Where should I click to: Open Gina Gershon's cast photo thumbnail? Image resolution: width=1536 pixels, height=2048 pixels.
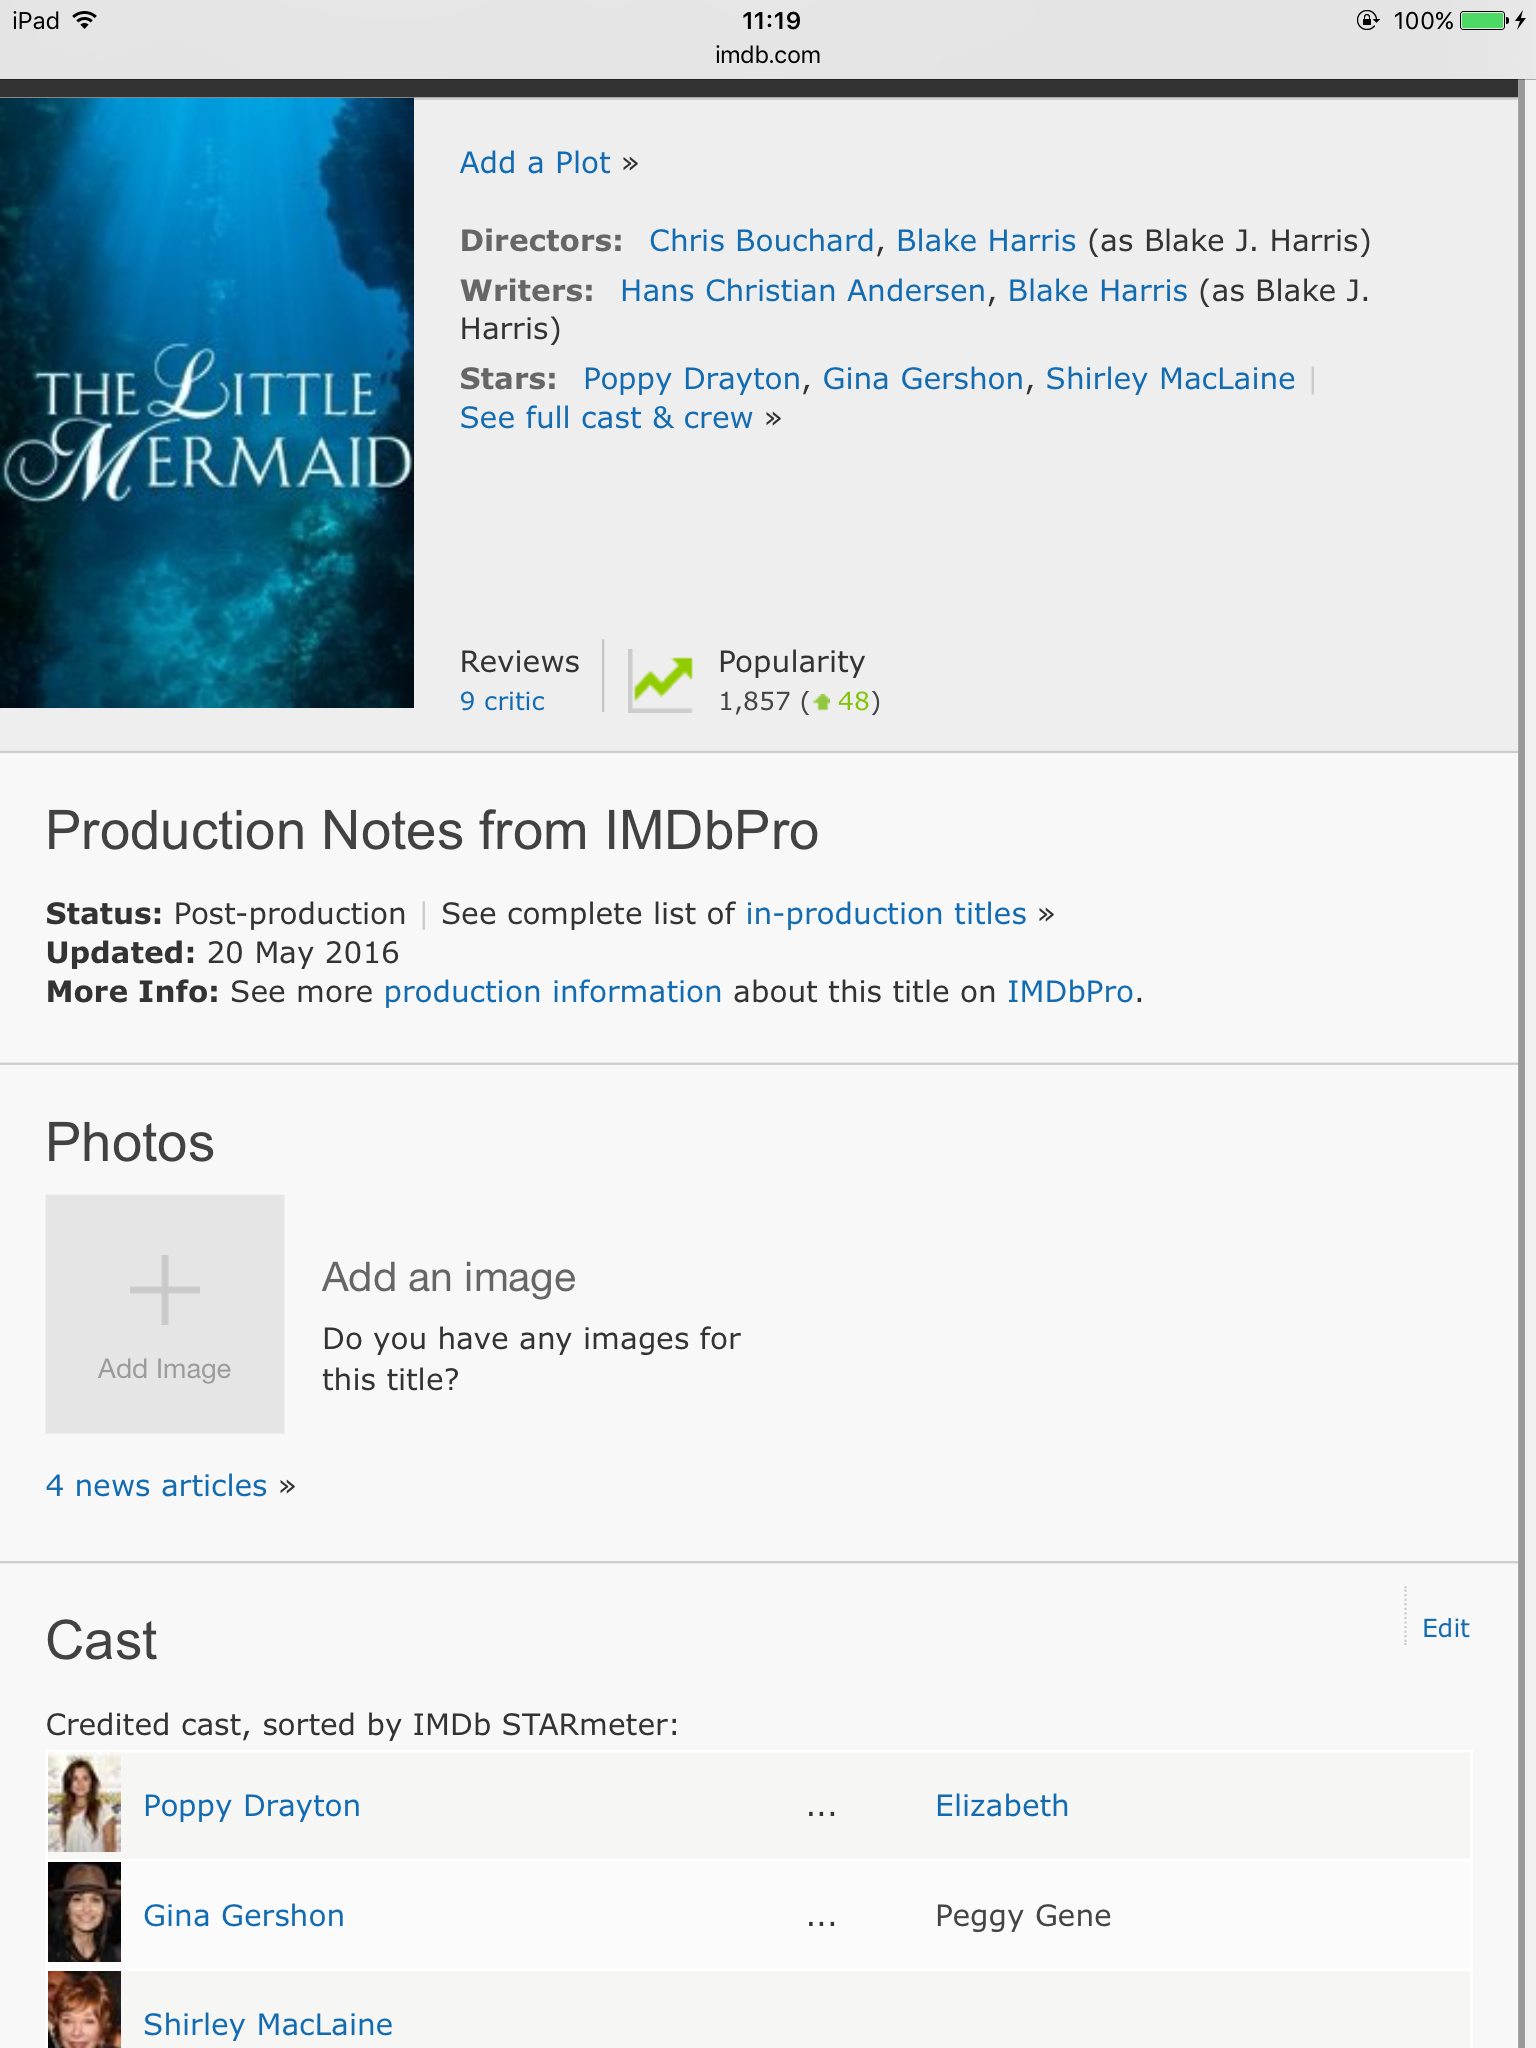pos(84,1912)
